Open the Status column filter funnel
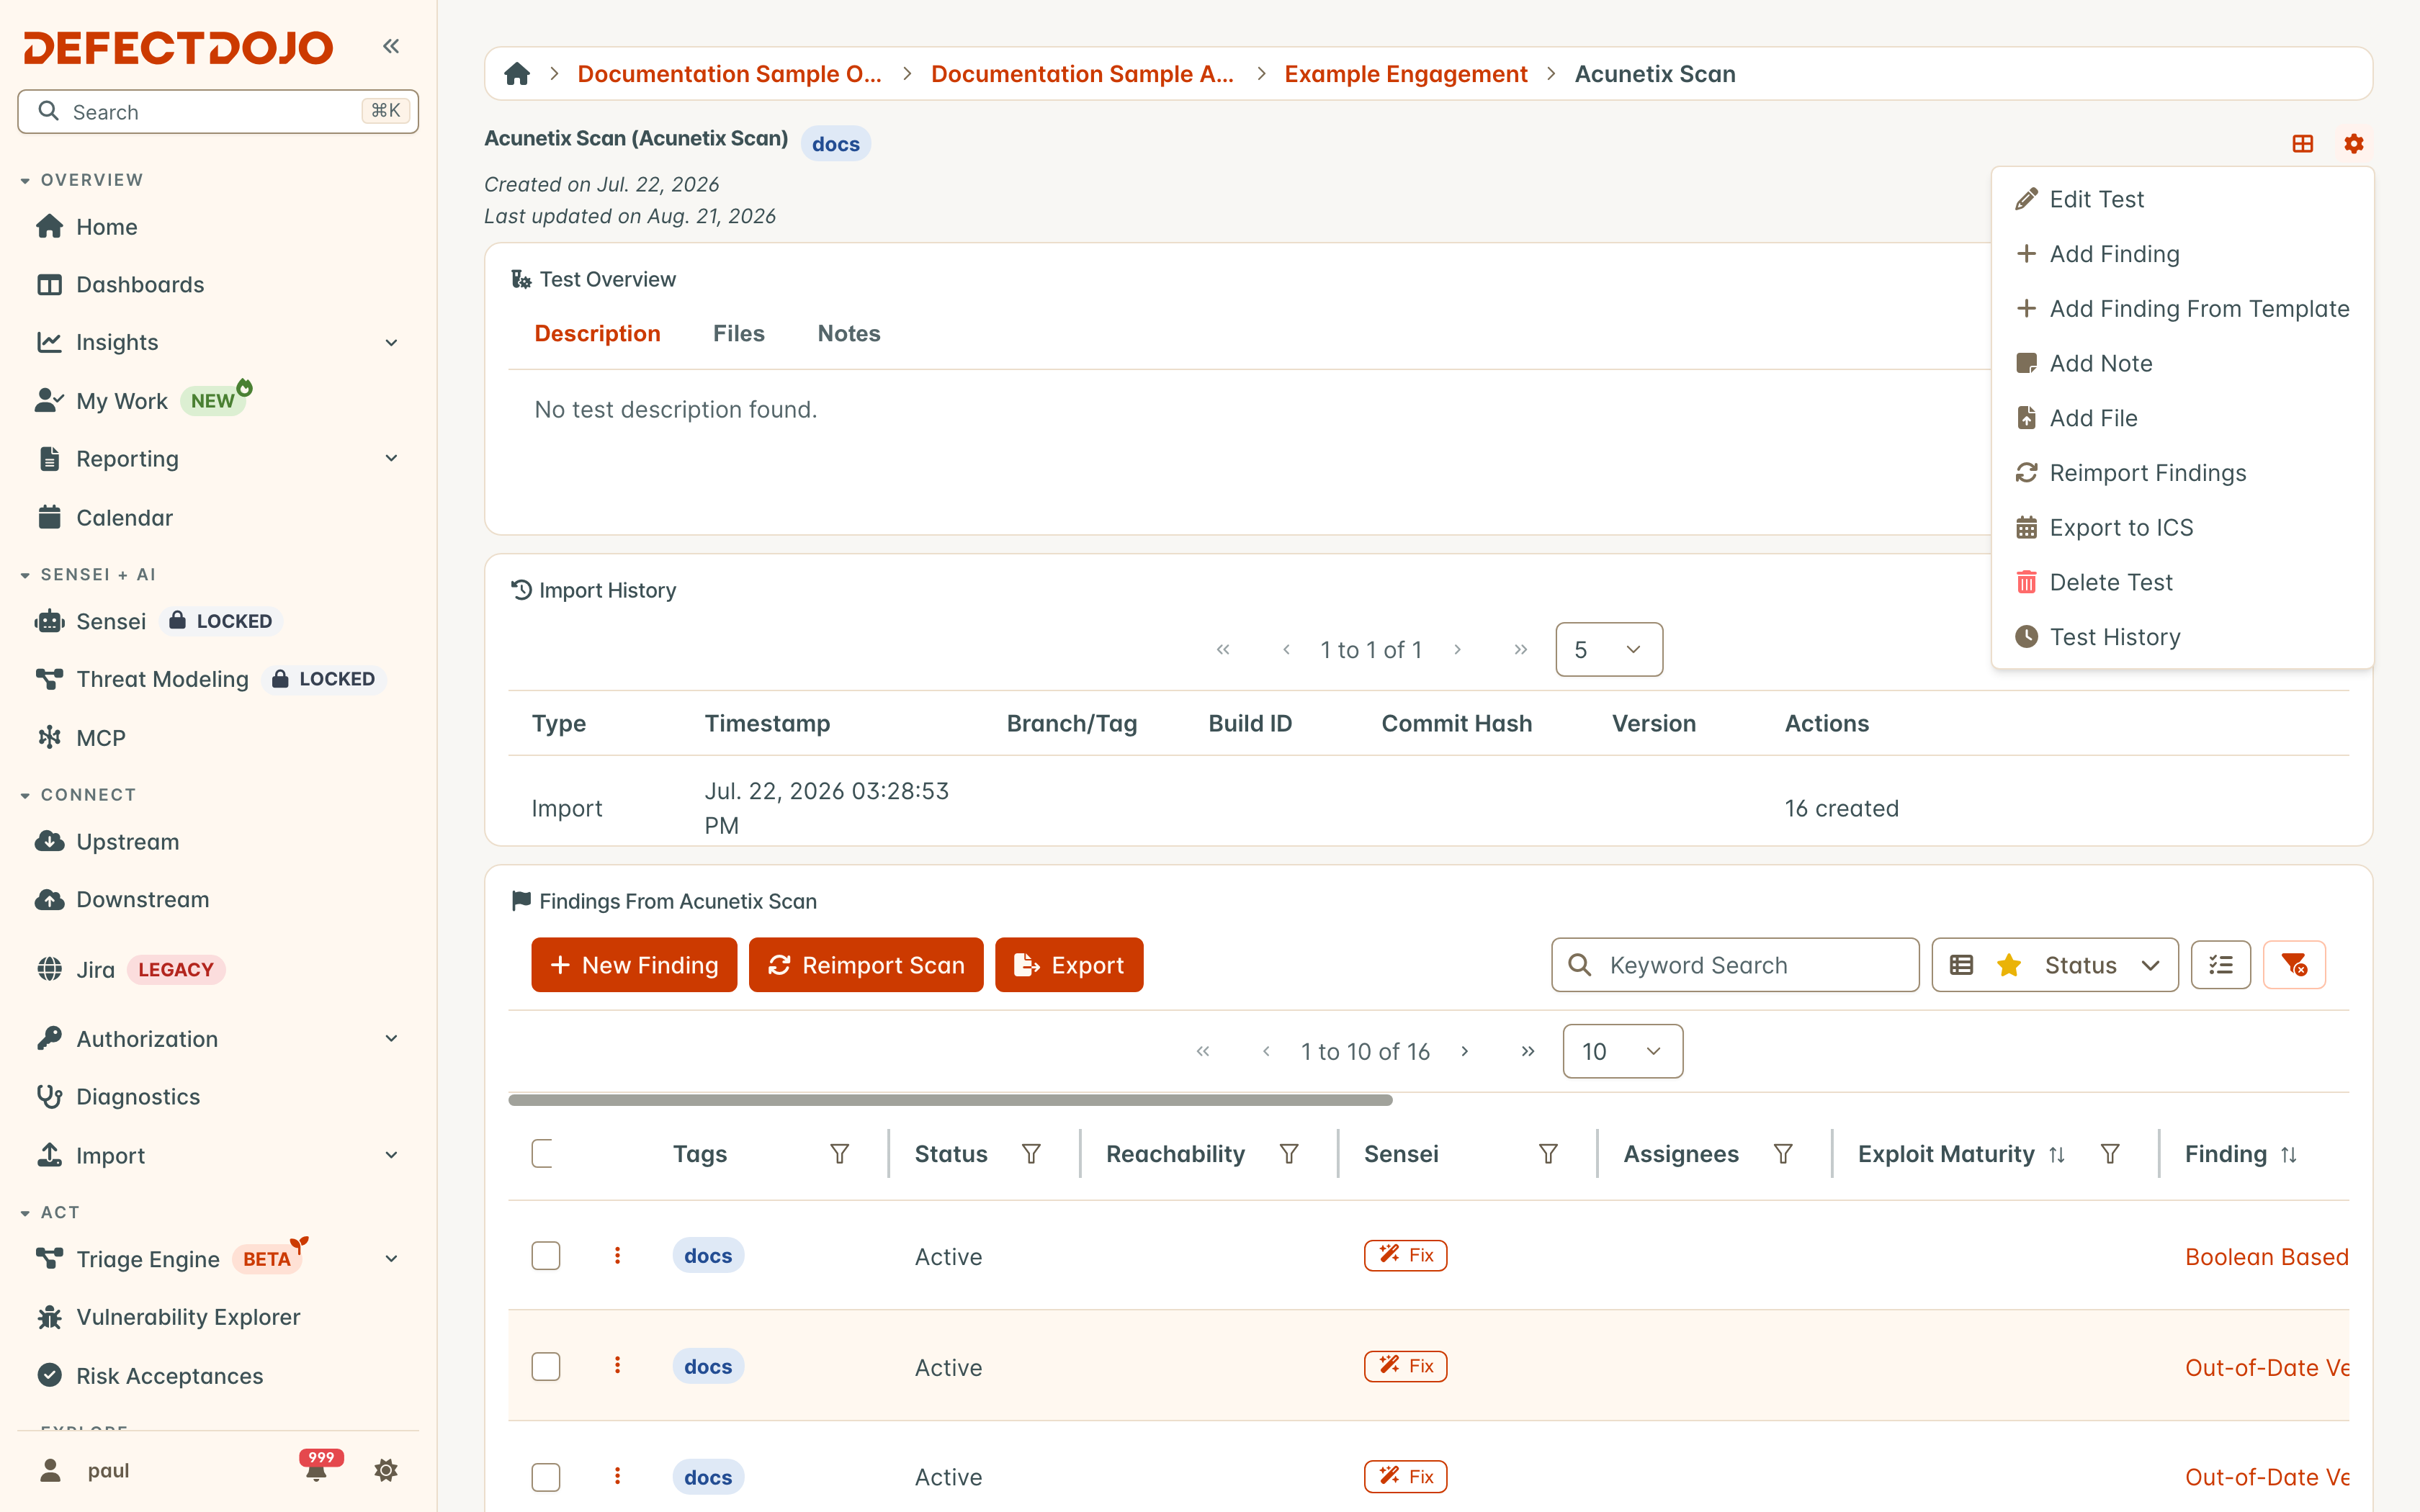The height and width of the screenshot is (1512, 2420). tap(1031, 1154)
